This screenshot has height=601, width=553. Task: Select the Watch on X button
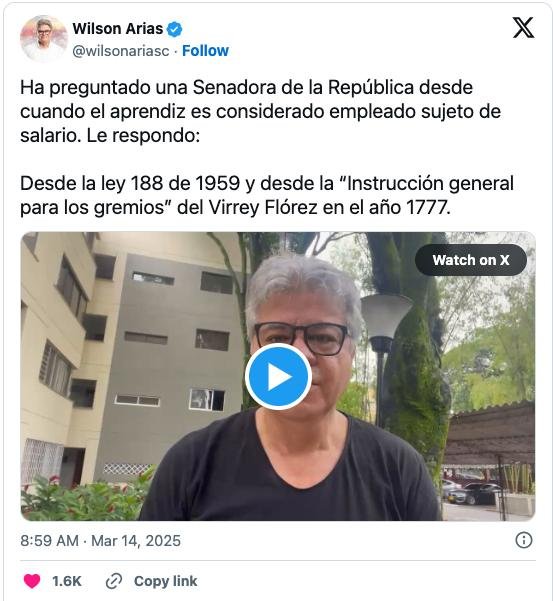coord(471,260)
